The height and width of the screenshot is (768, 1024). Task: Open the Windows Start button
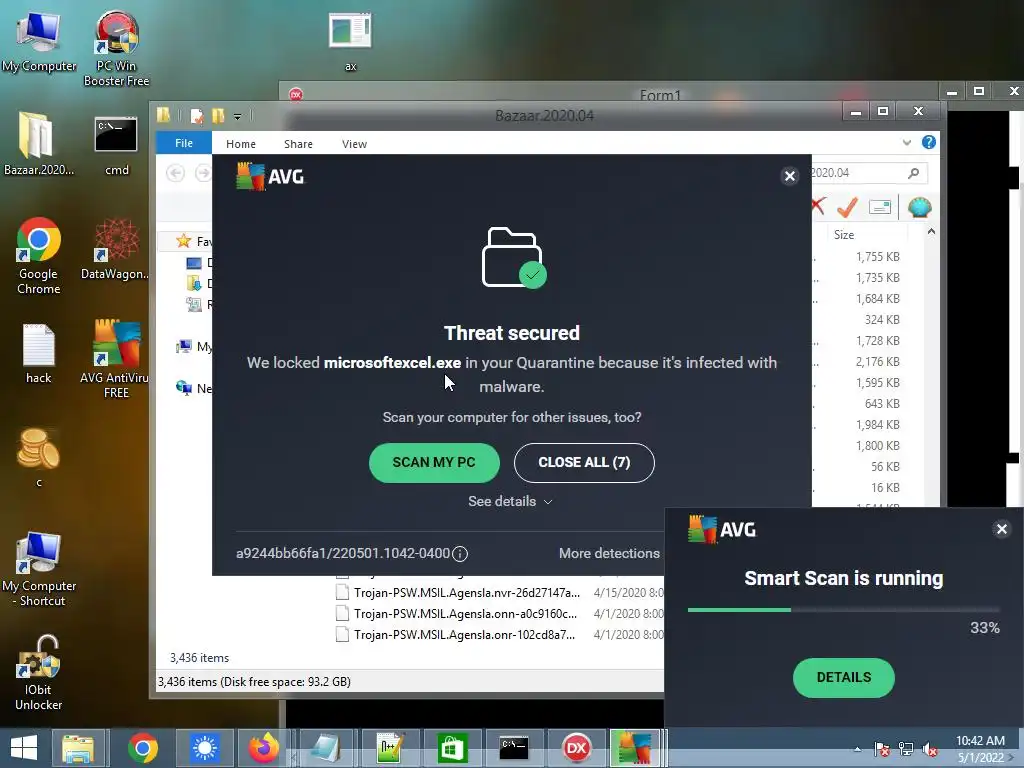pos(24,748)
